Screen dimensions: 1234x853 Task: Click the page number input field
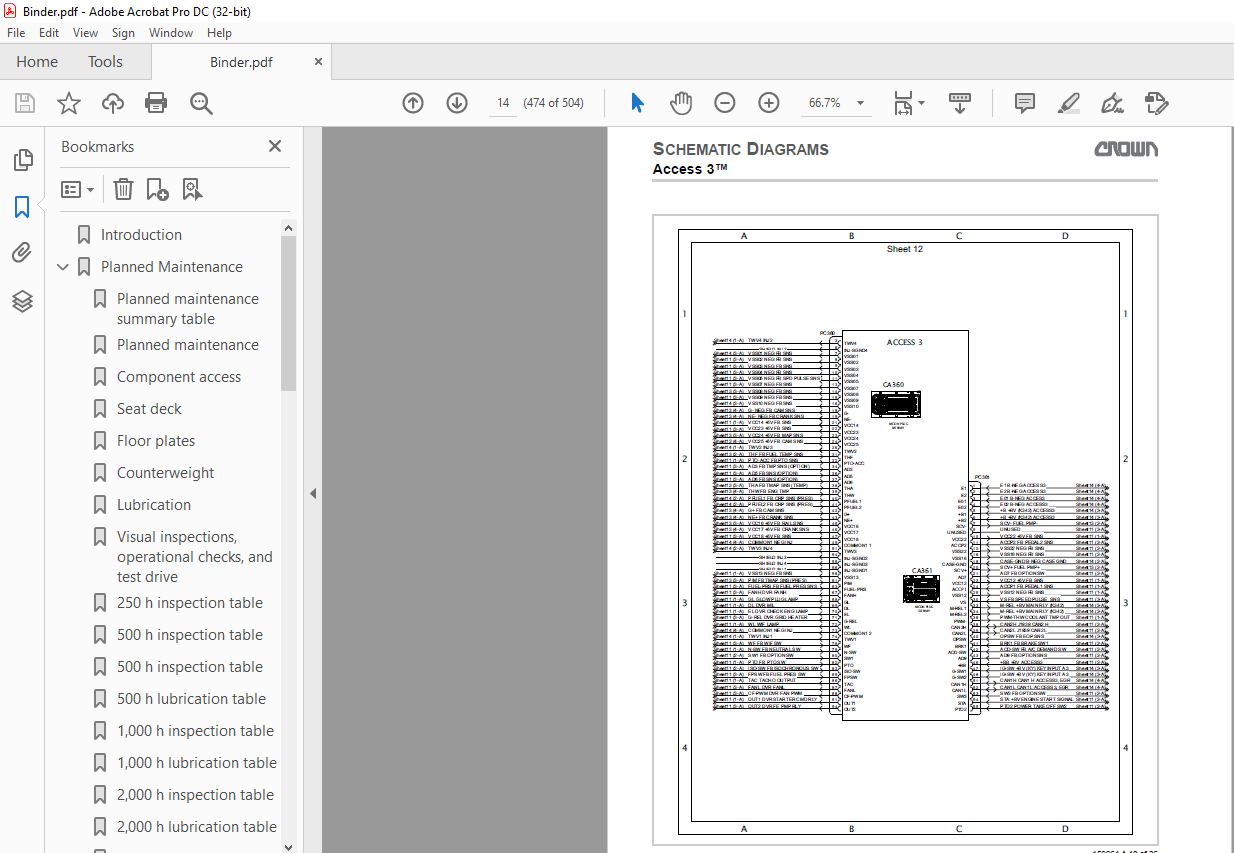tap(503, 103)
